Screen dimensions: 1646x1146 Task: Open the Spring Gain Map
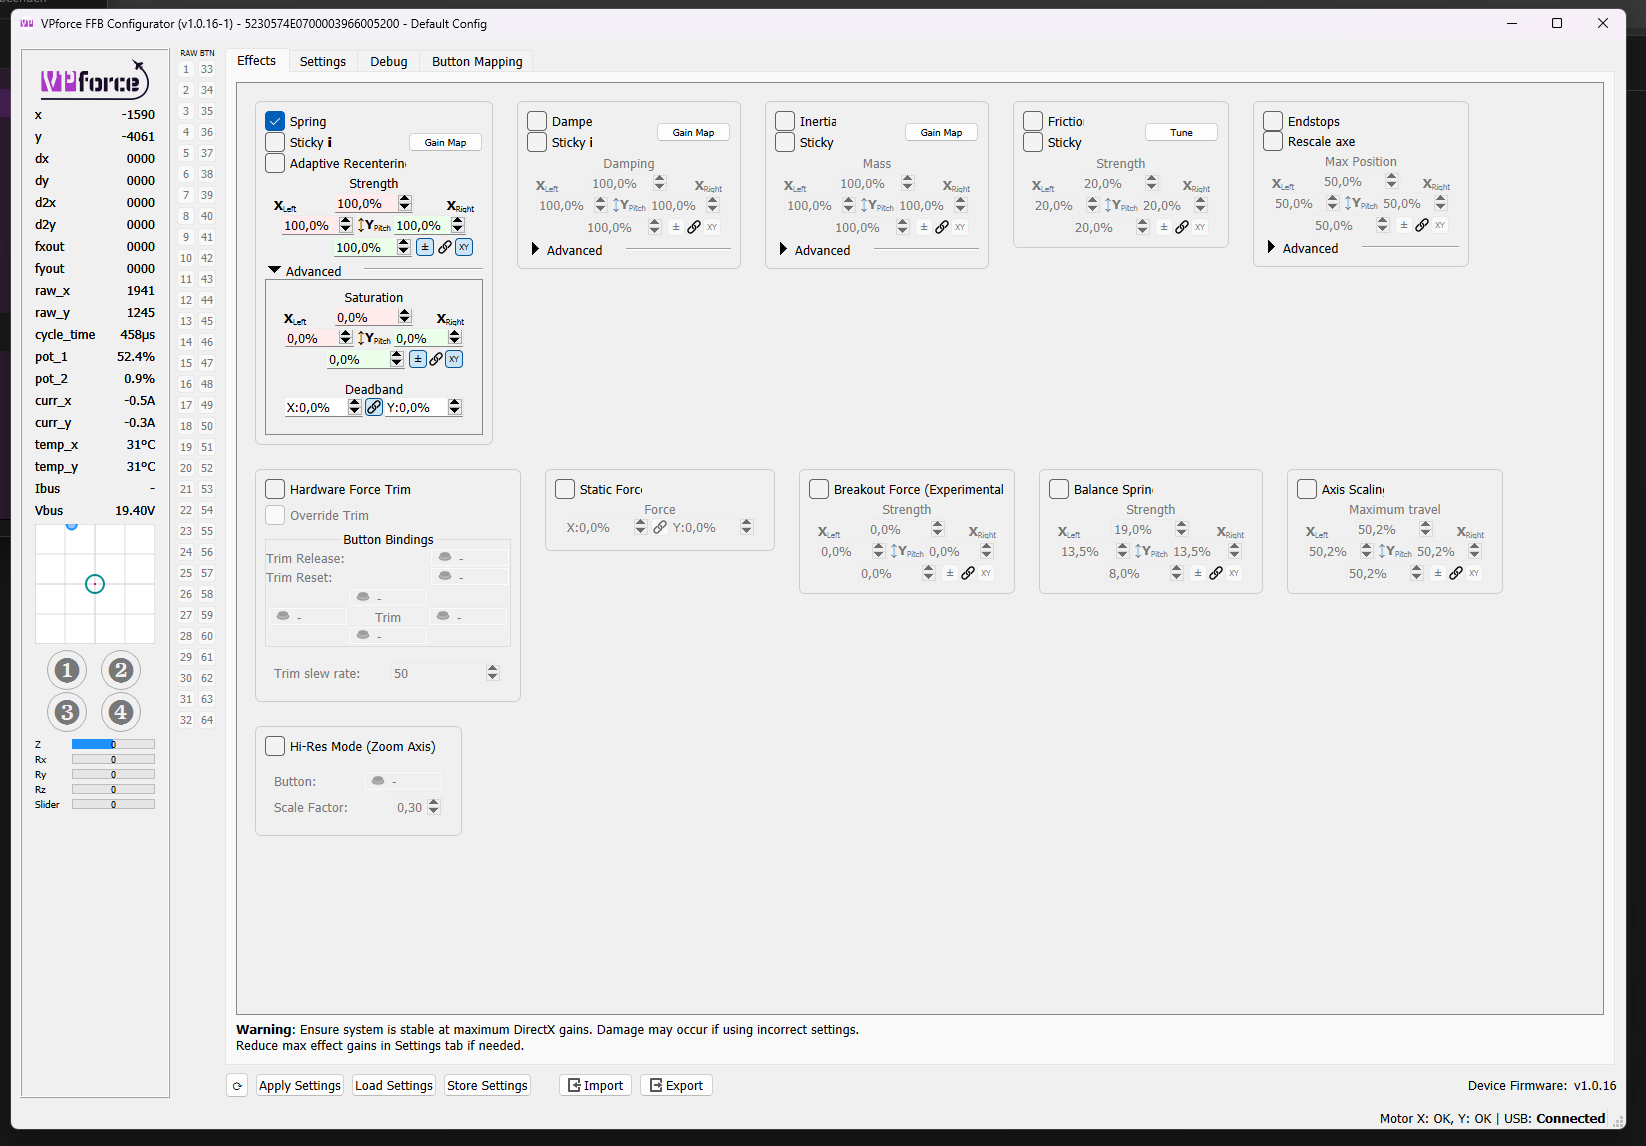tap(445, 142)
